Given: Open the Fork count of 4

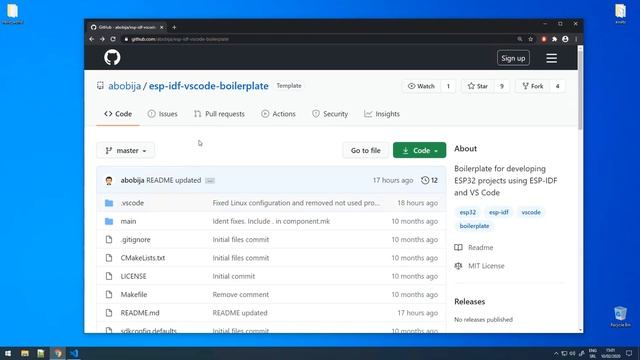Looking at the screenshot, I should coord(558,86).
